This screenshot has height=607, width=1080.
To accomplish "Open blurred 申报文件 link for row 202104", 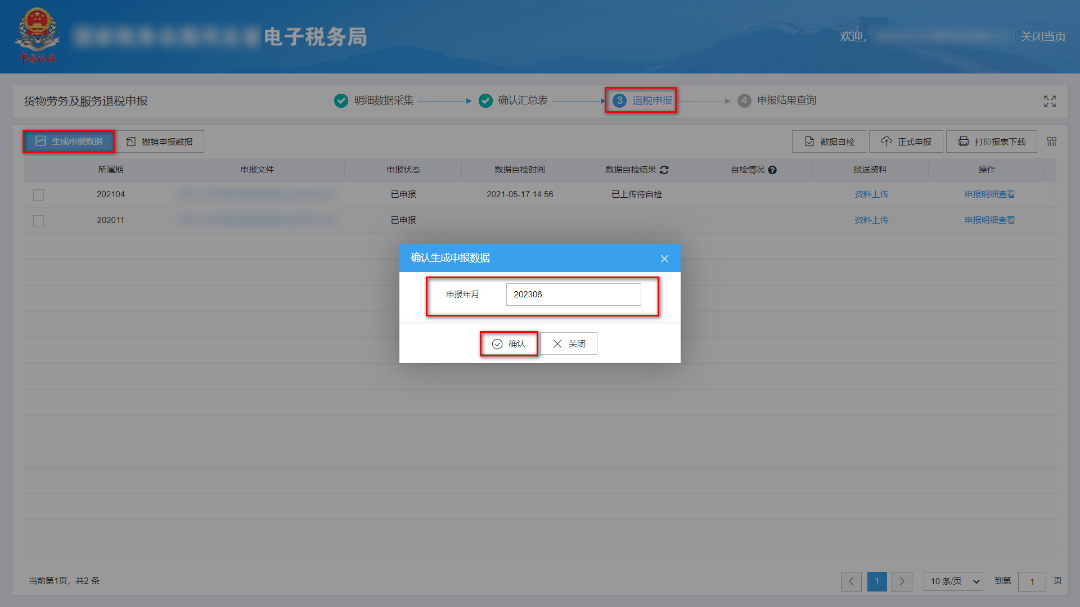I will (258, 194).
